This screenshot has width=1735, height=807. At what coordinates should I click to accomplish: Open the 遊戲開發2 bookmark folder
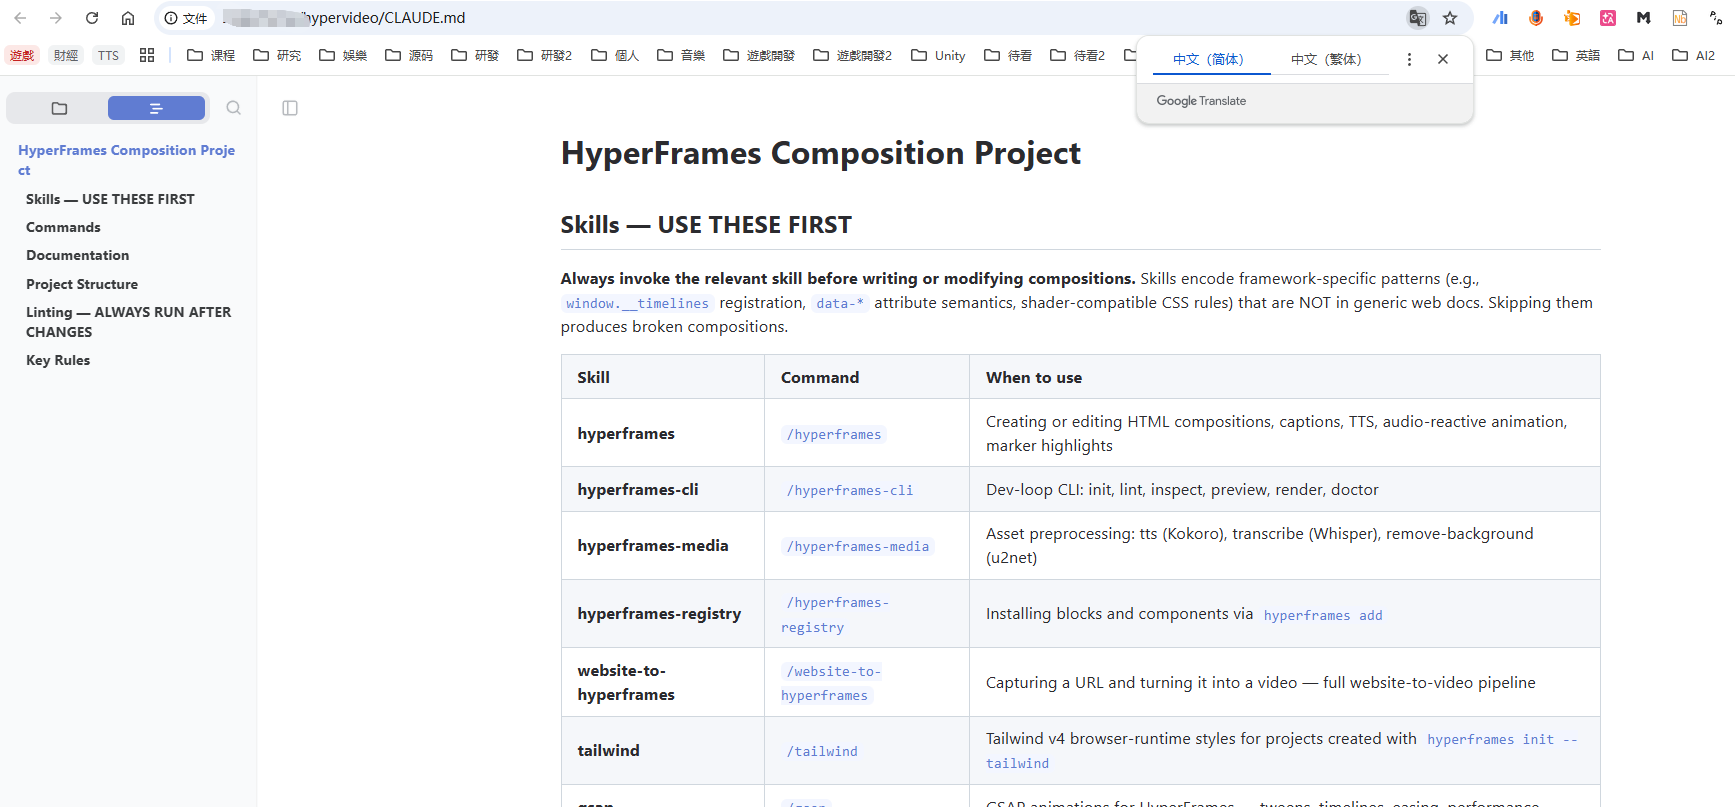(x=853, y=55)
